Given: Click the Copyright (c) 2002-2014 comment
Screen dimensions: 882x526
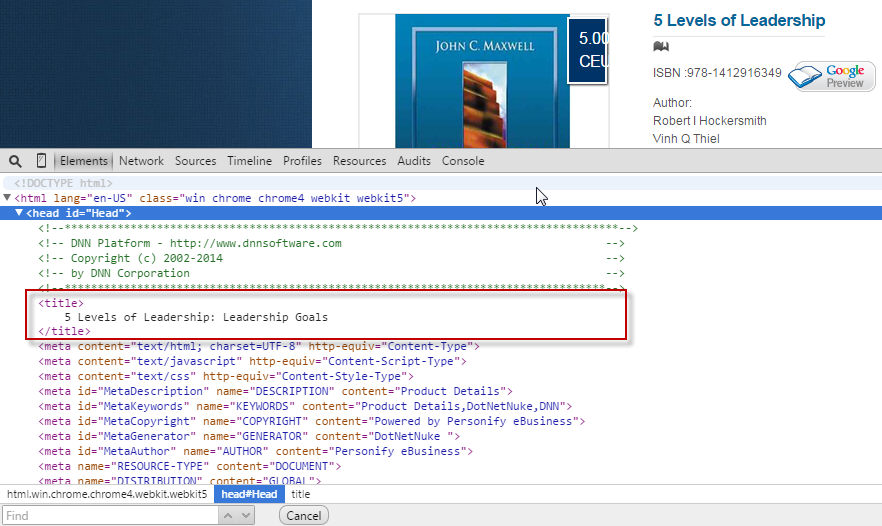Looking at the screenshot, I should pos(331,258).
